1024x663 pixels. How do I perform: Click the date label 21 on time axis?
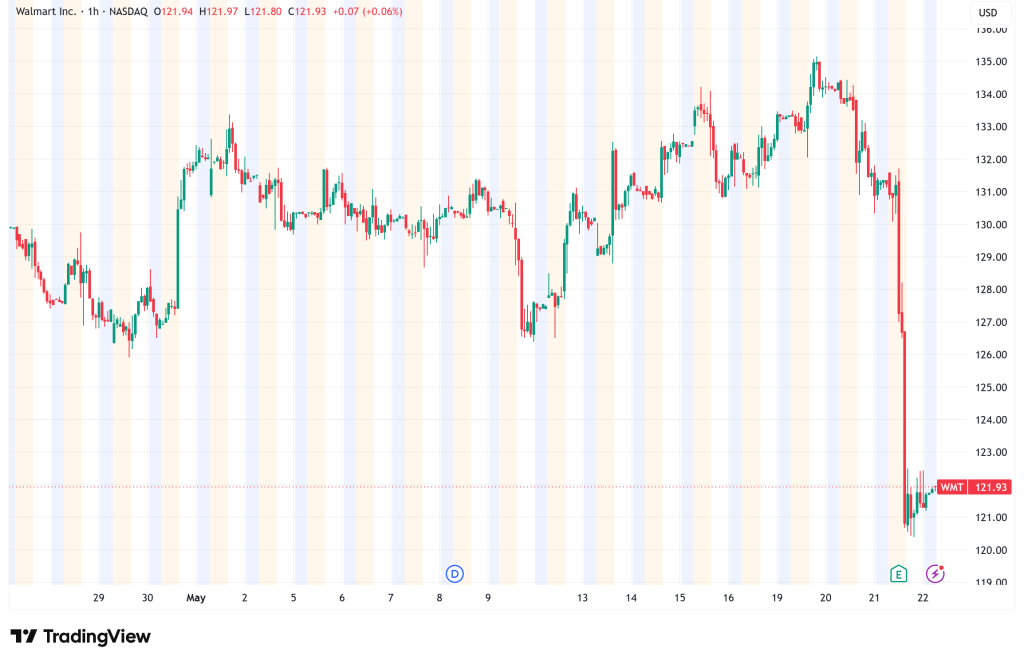874,598
